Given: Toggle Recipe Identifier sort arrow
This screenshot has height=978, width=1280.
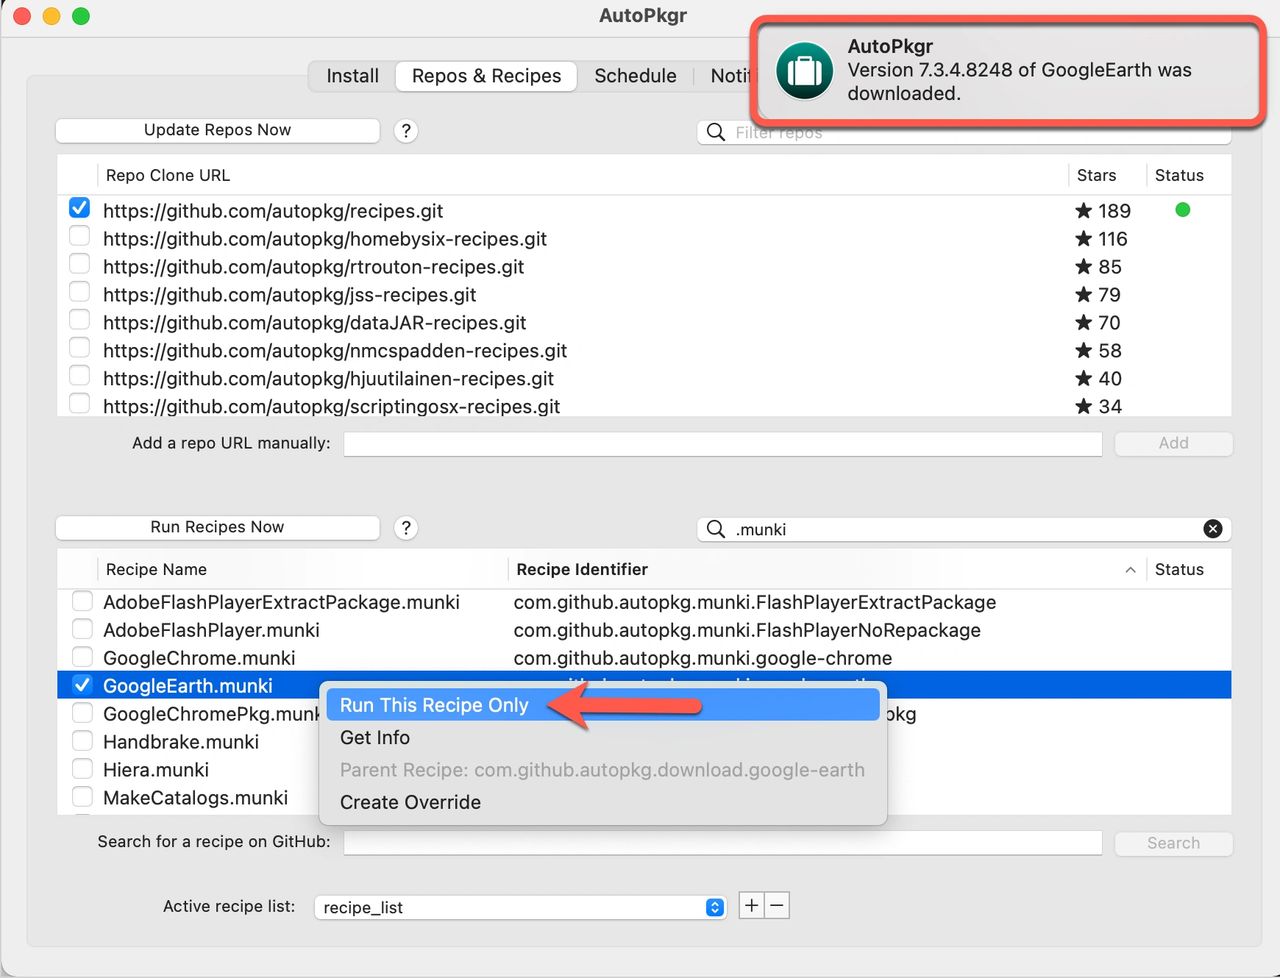Looking at the screenshot, I should (x=1130, y=570).
